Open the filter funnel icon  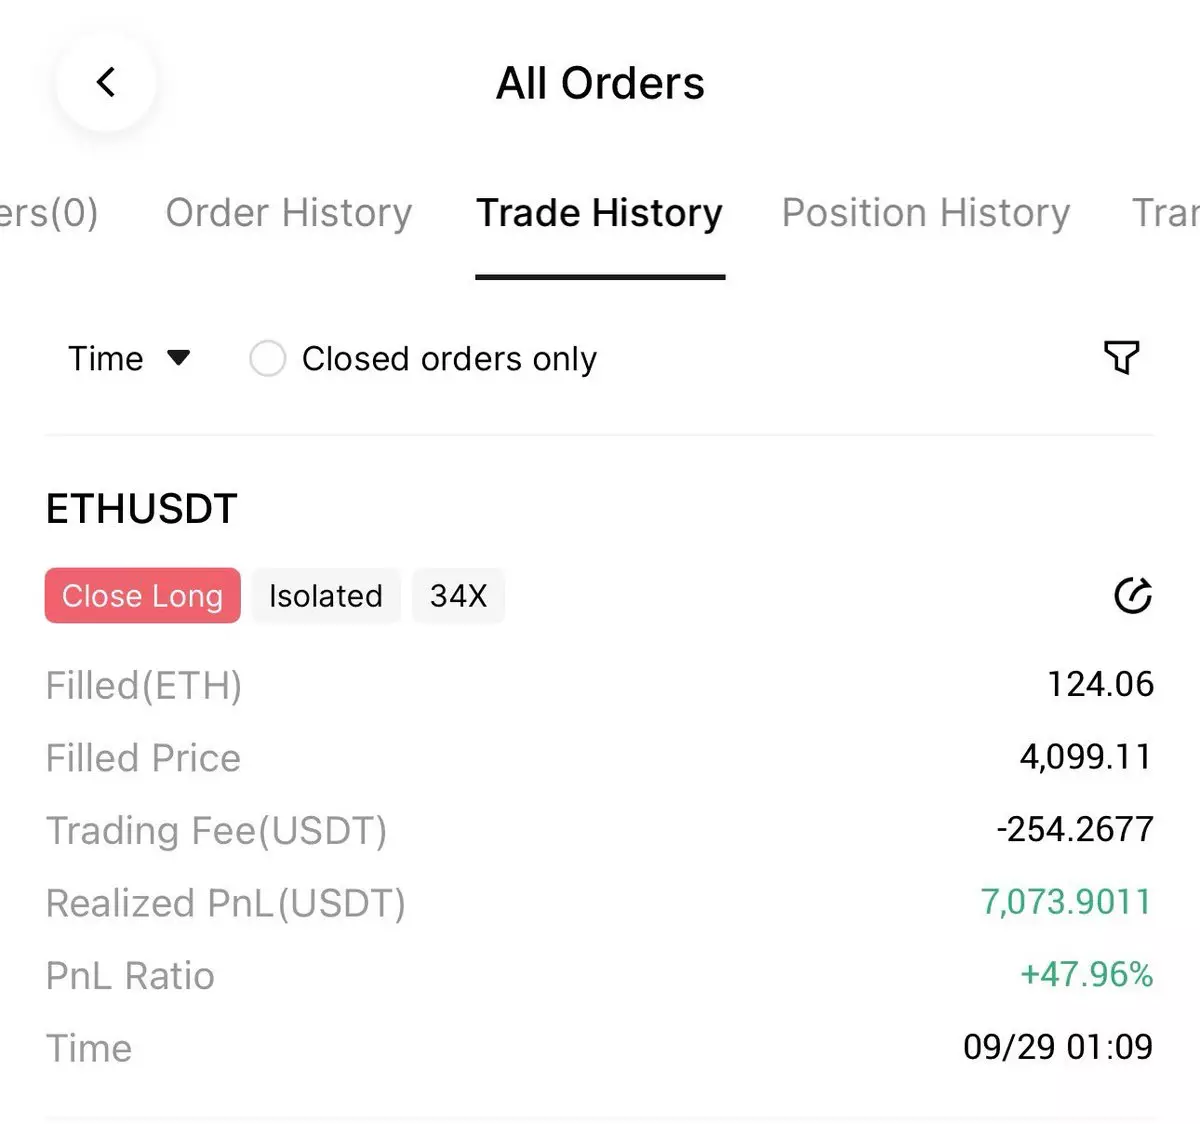1121,357
